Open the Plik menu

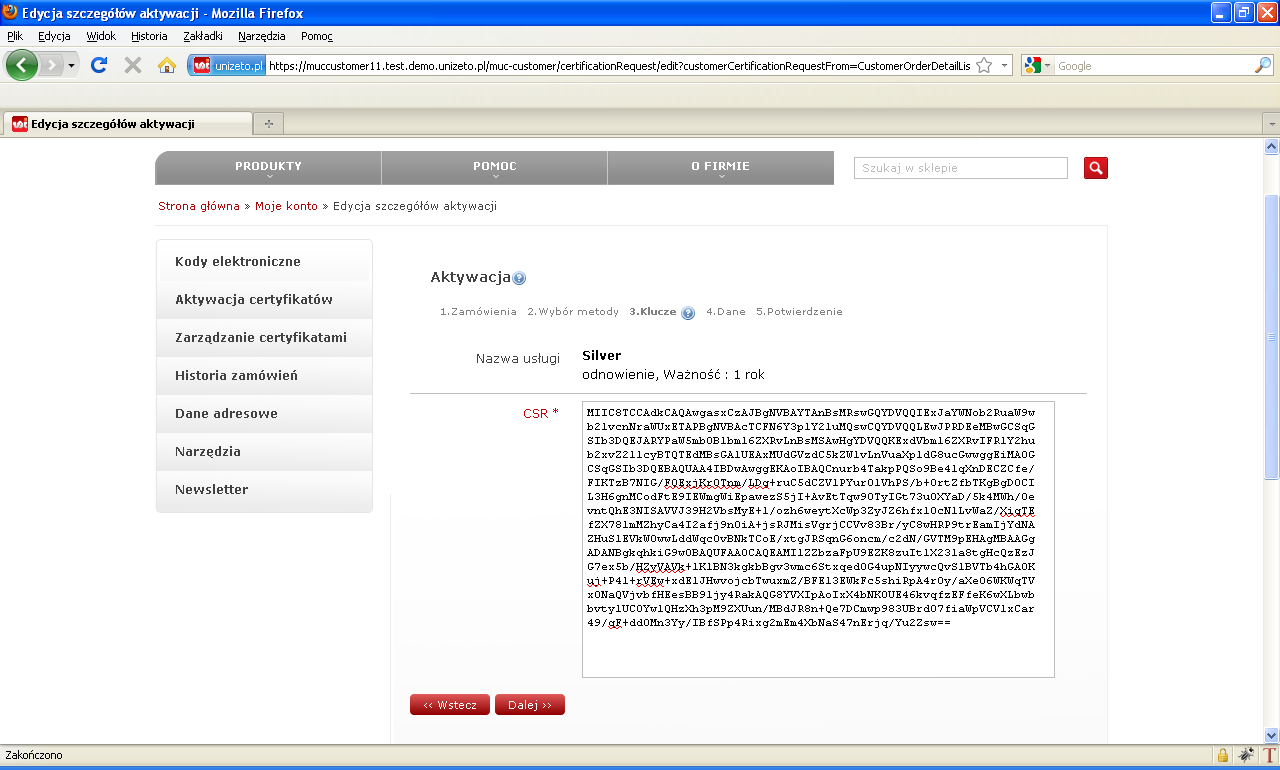pos(15,36)
